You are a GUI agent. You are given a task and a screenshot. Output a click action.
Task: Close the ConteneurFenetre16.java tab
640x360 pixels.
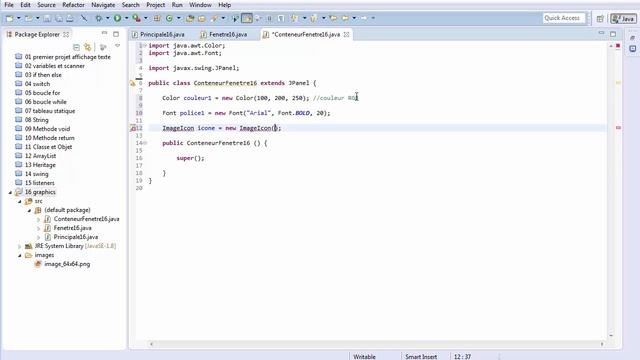(347, 35)
